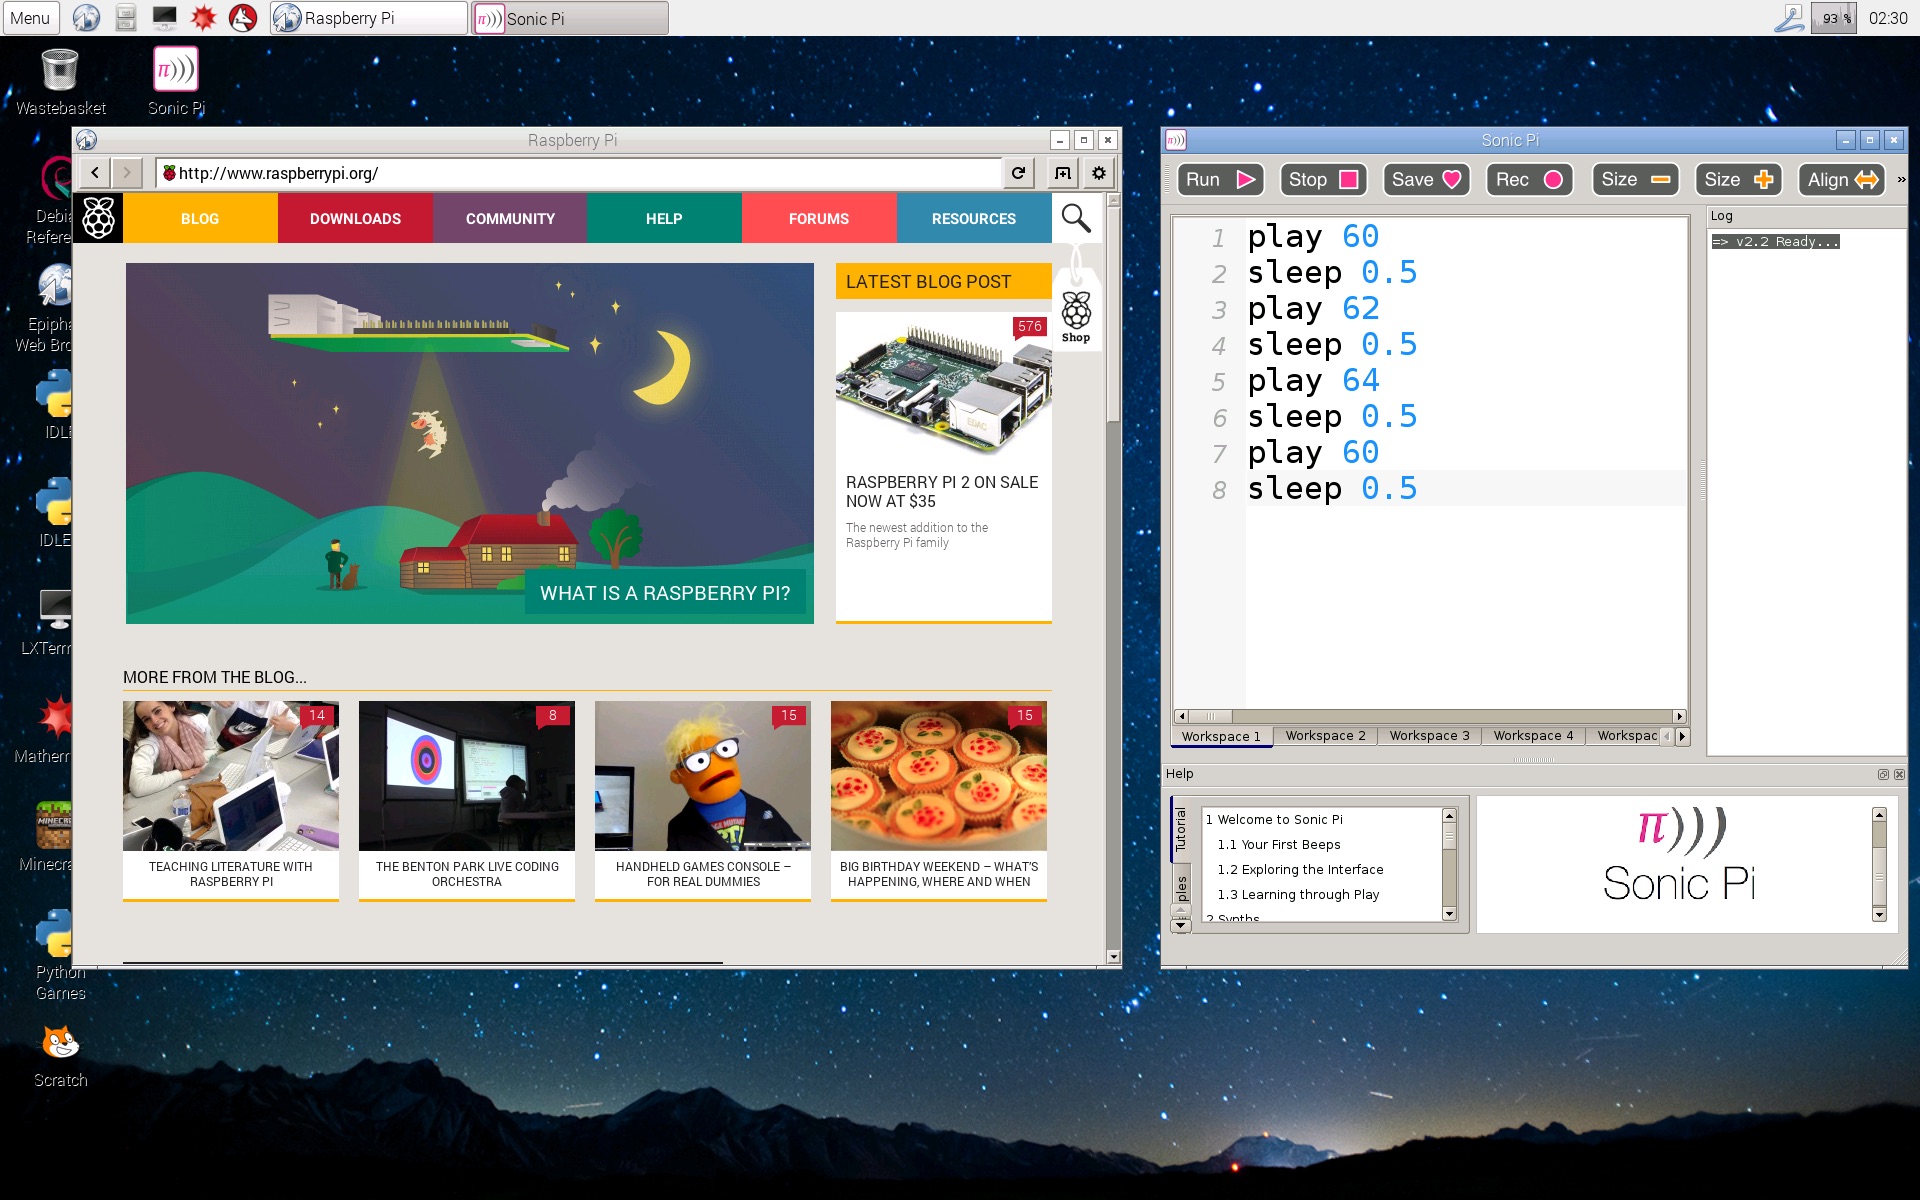Open browser settings with the gear icon
The width and height of the screenshot is (1920, 1200).
pyautogui.click(x=1098, y=172)
